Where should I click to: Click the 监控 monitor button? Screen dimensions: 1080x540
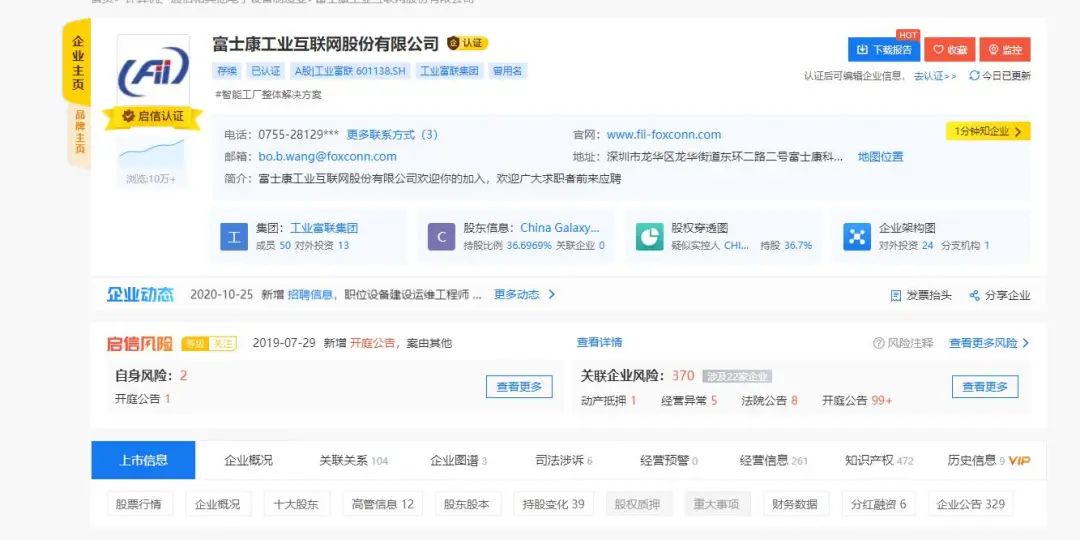1004,49
